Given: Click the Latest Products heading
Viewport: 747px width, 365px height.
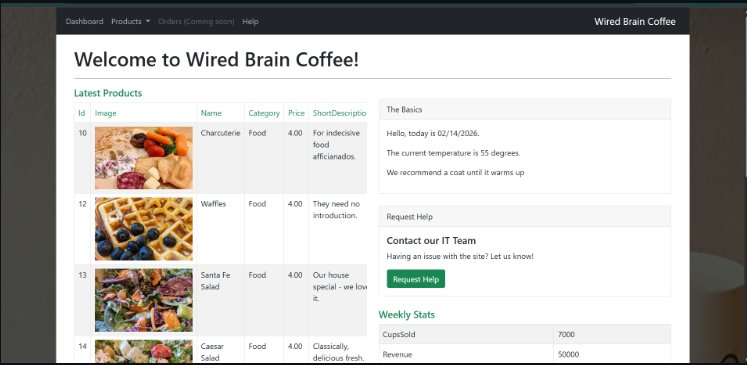Looking at the screenshot, I should coord(108,93).
